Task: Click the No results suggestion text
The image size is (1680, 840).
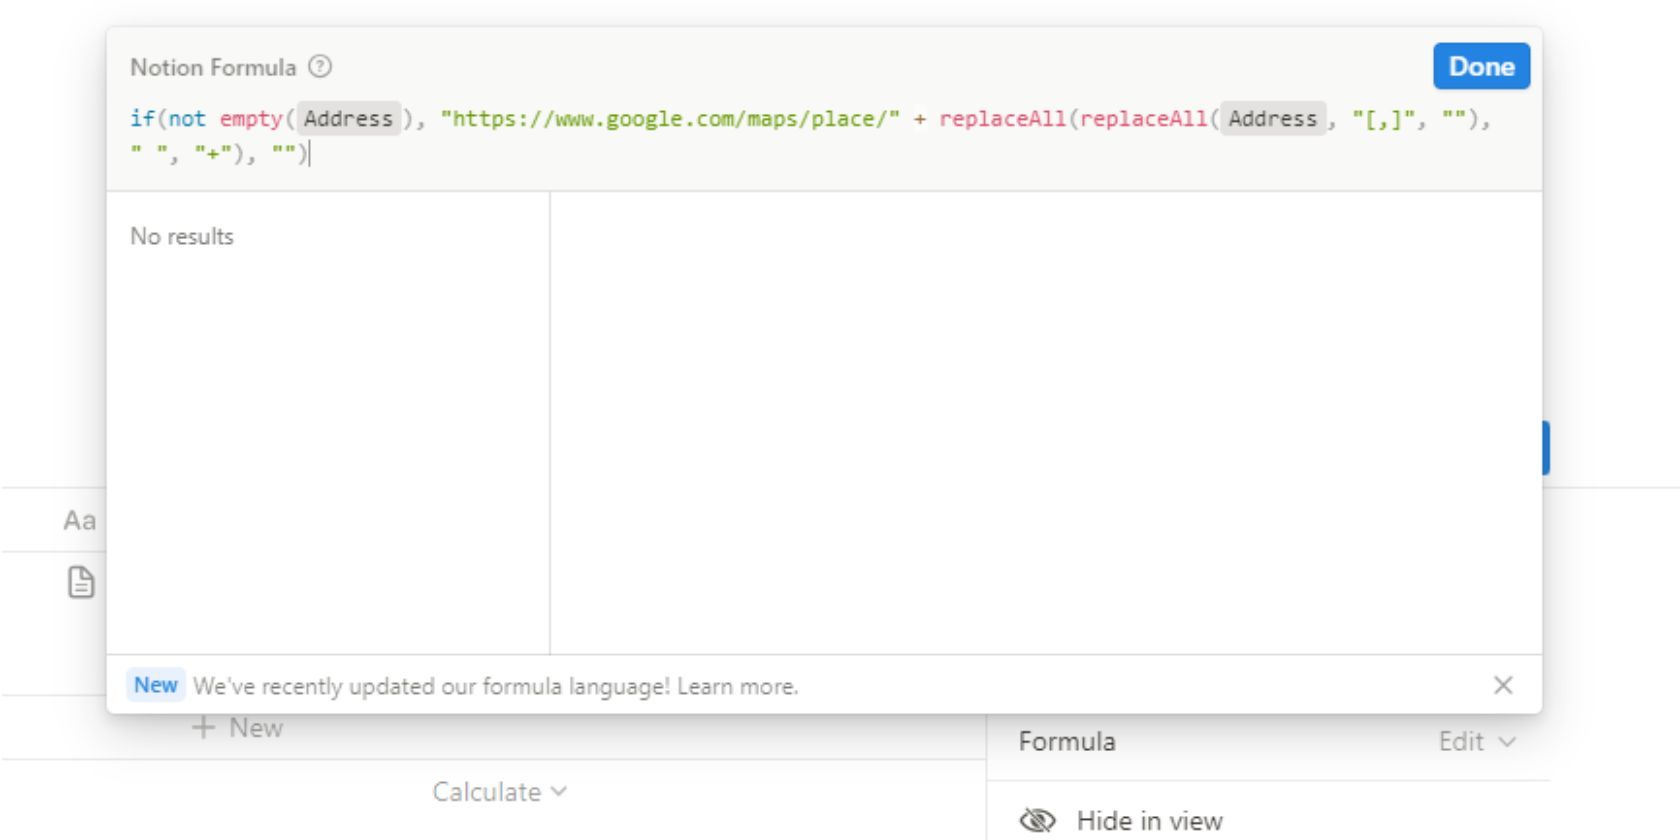Action: (182, 237)
